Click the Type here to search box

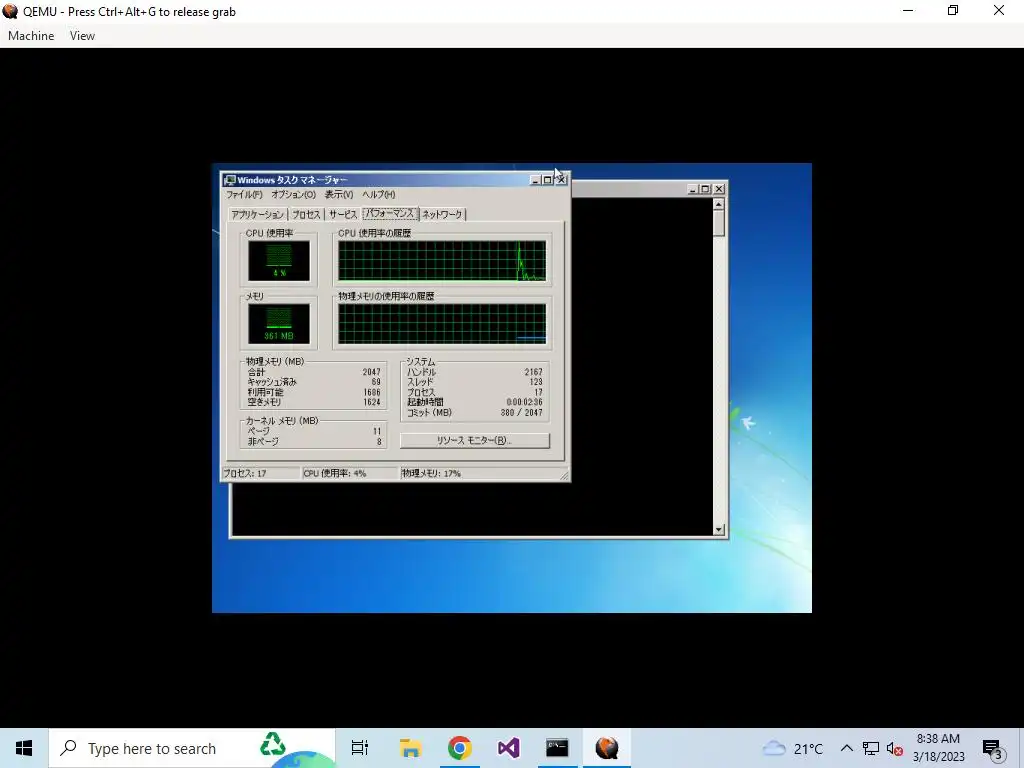coord(192,748)
